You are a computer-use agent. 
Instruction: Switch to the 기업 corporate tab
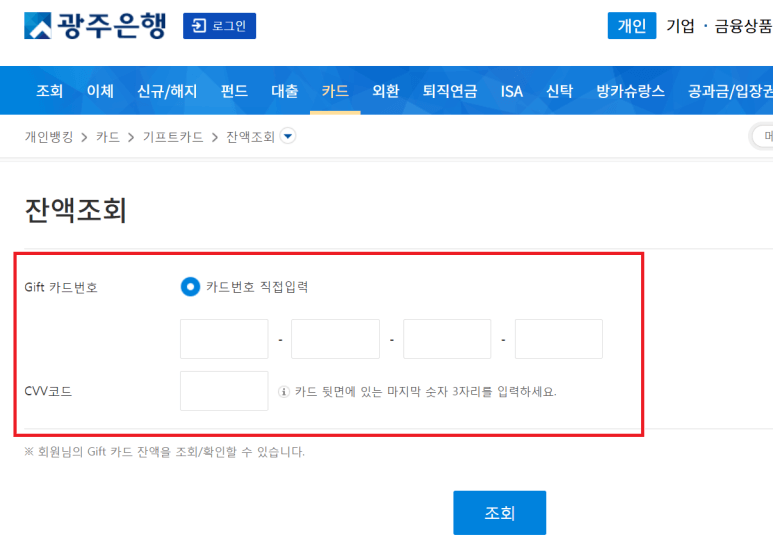680,26
